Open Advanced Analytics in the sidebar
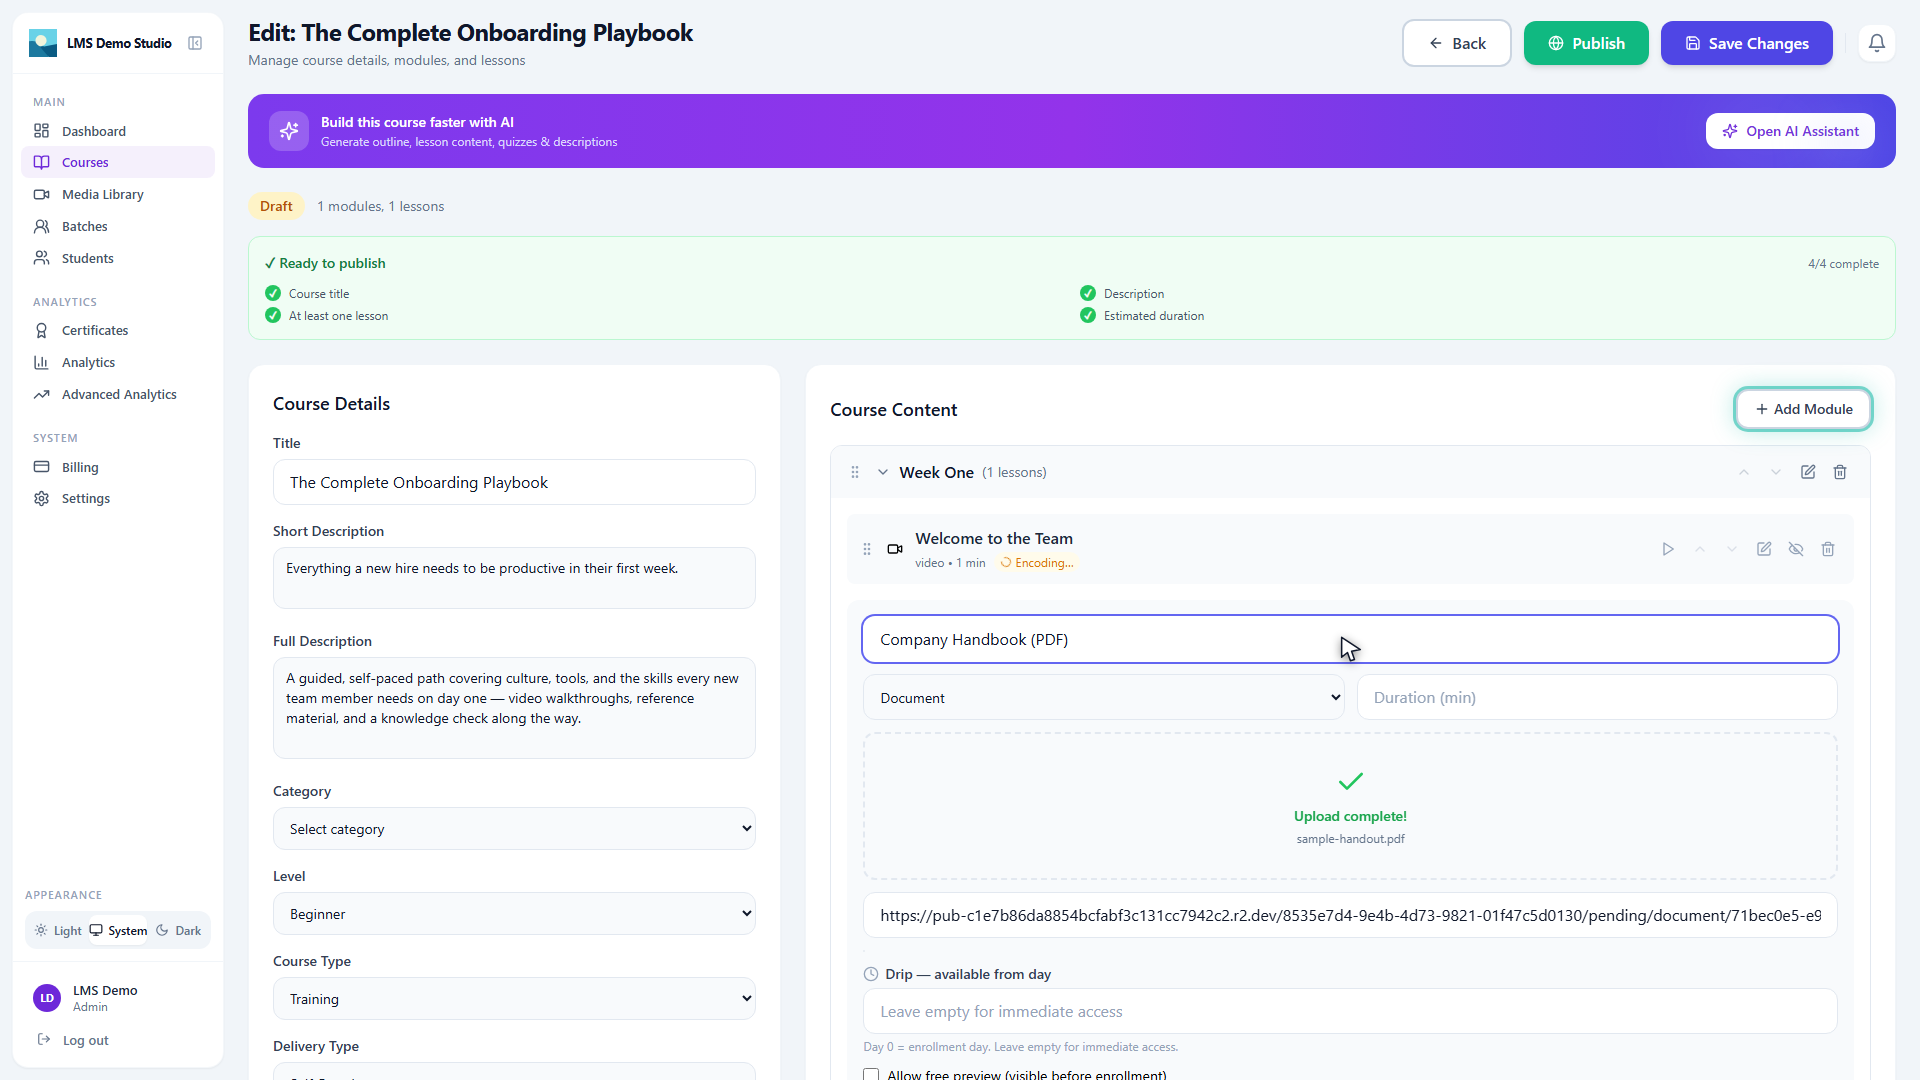 [118, 394]
